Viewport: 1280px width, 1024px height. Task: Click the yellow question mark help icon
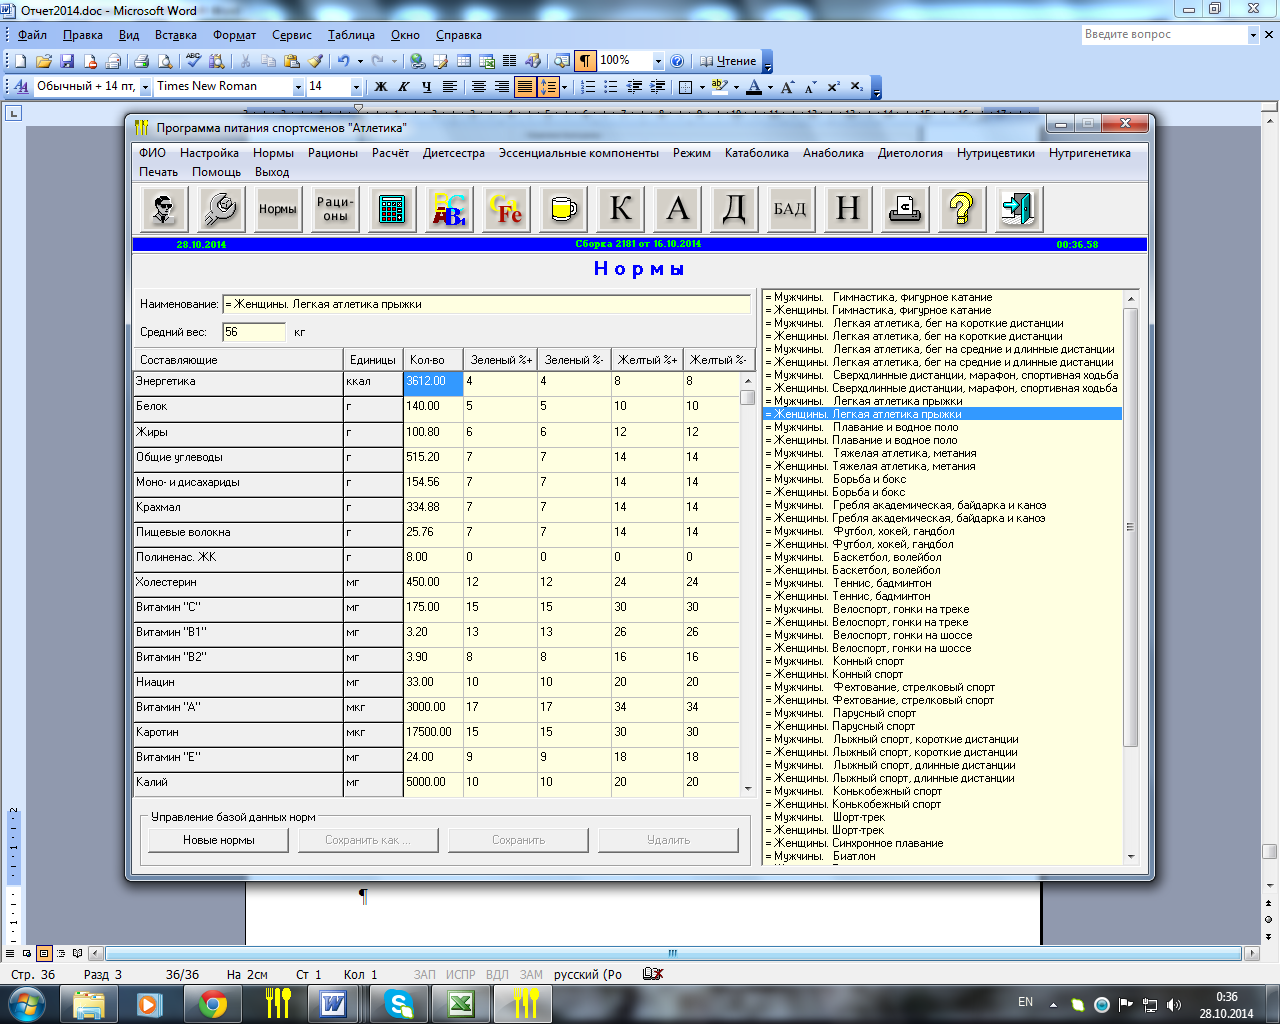coord(961,209)
